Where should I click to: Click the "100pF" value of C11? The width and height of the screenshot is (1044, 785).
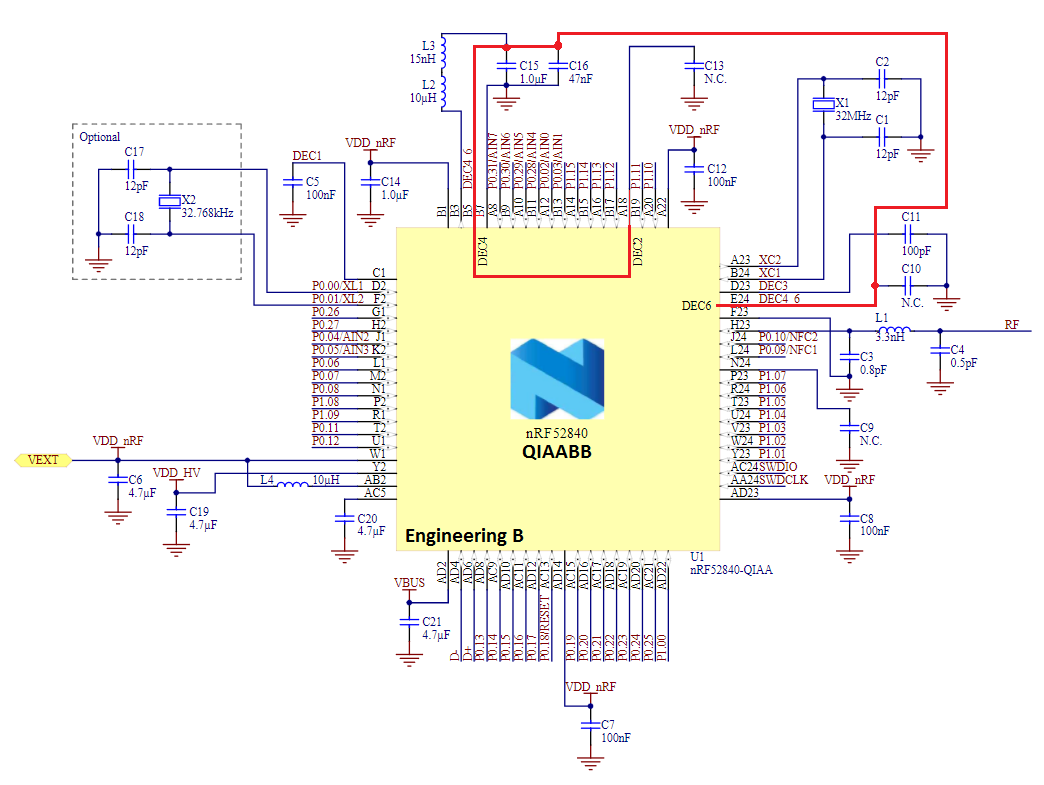tap(916, 251)
